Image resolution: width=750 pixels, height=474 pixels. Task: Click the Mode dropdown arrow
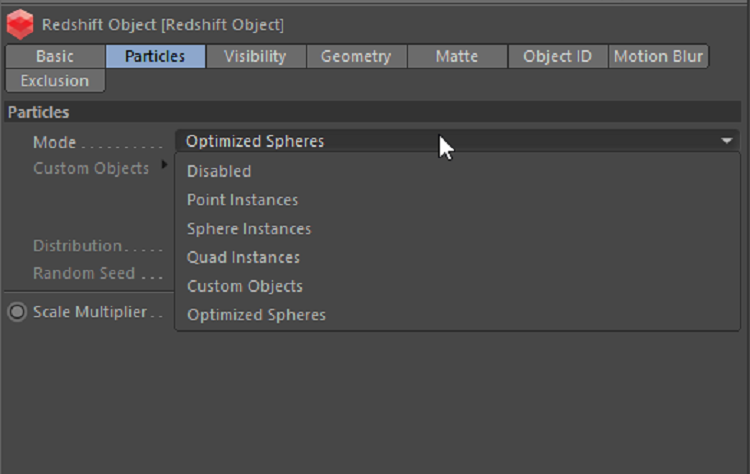(x=727, y=142)
